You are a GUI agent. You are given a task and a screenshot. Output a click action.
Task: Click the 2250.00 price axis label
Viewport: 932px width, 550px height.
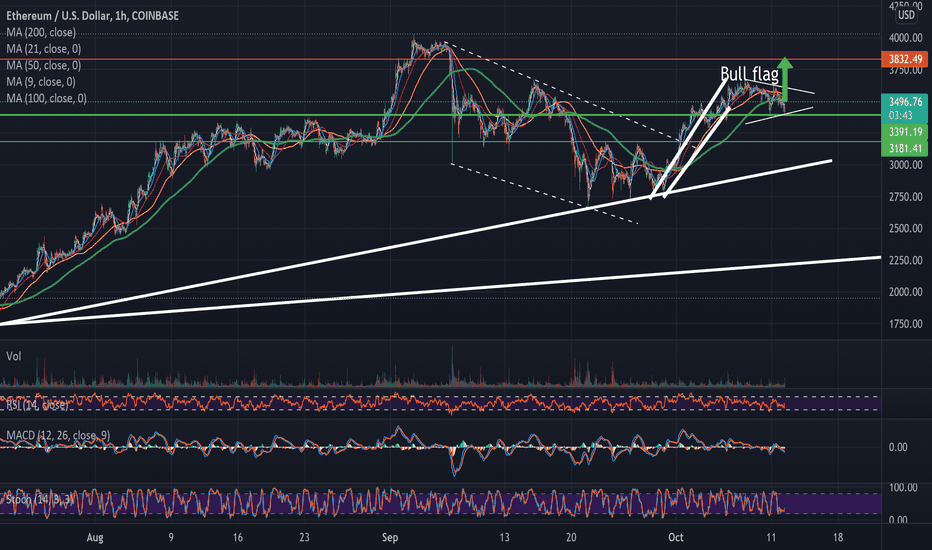tap(905, 260)
